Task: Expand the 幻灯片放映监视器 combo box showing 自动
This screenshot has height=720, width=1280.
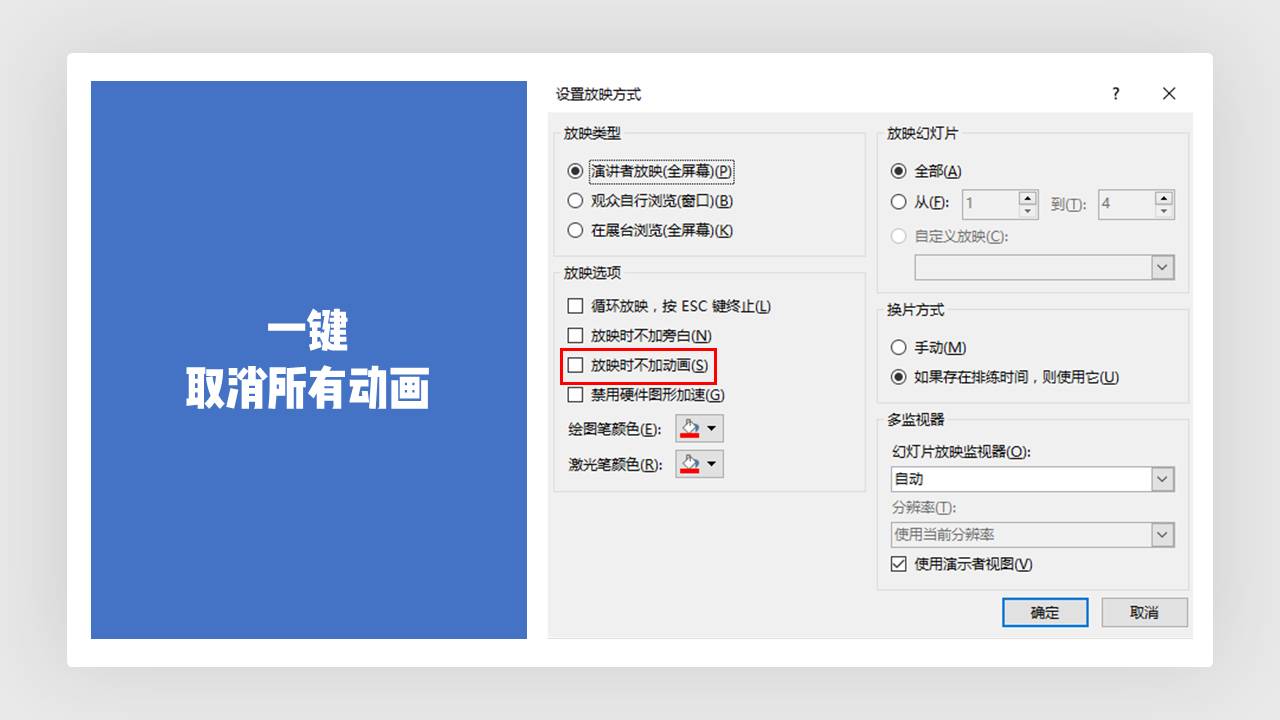Action: coord(1162,479)
